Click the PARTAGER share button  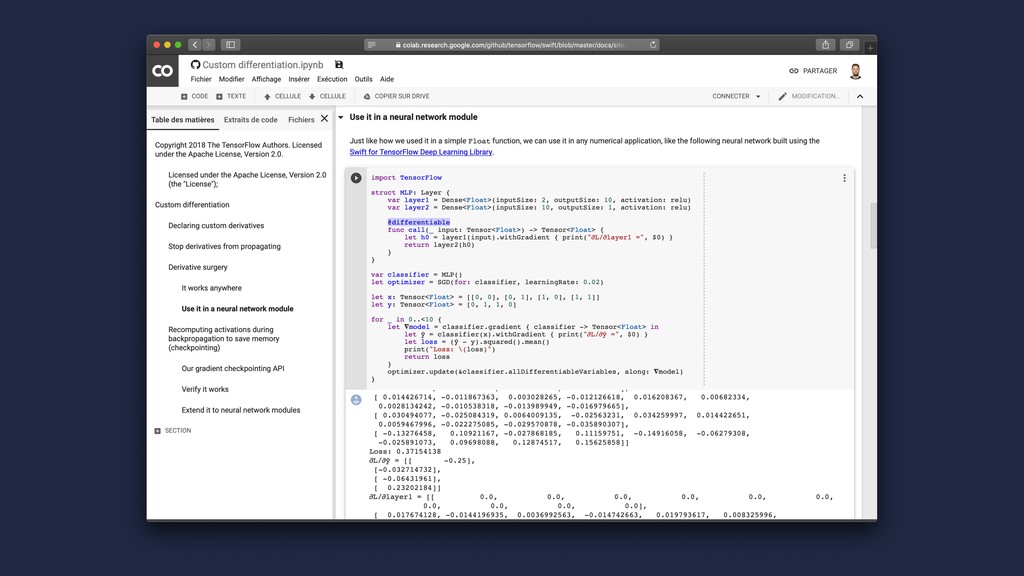tap(813, 71)
